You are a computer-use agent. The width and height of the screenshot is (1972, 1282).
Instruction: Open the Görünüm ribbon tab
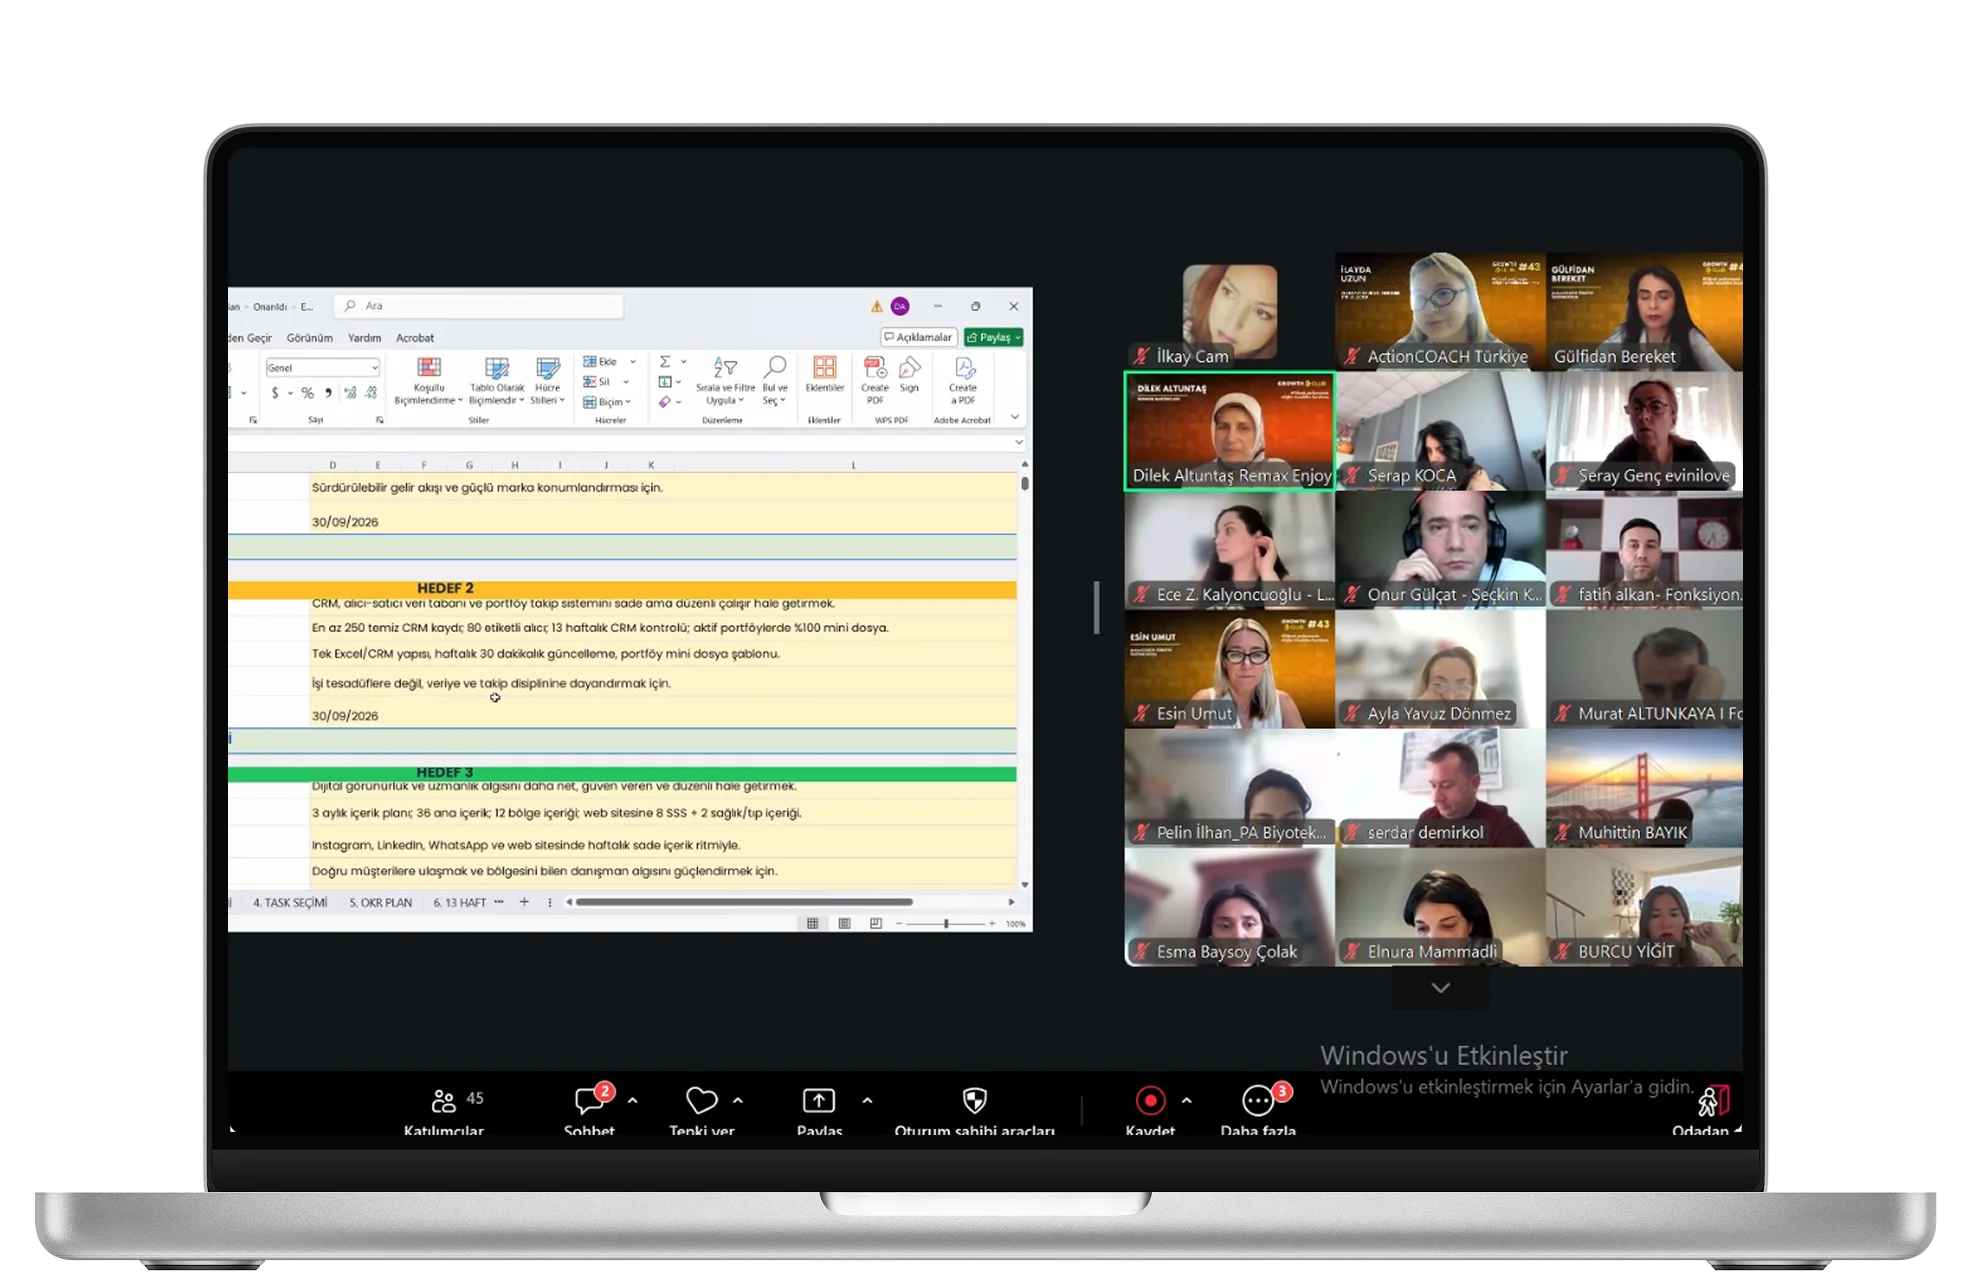(x=310, y=338)
